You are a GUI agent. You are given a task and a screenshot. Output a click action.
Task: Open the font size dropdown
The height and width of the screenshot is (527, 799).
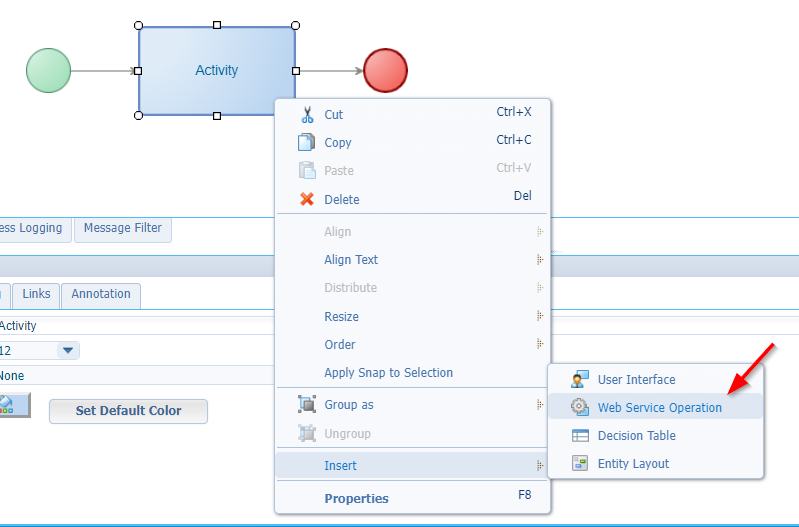pyautogui.click(x=68, y=350)
